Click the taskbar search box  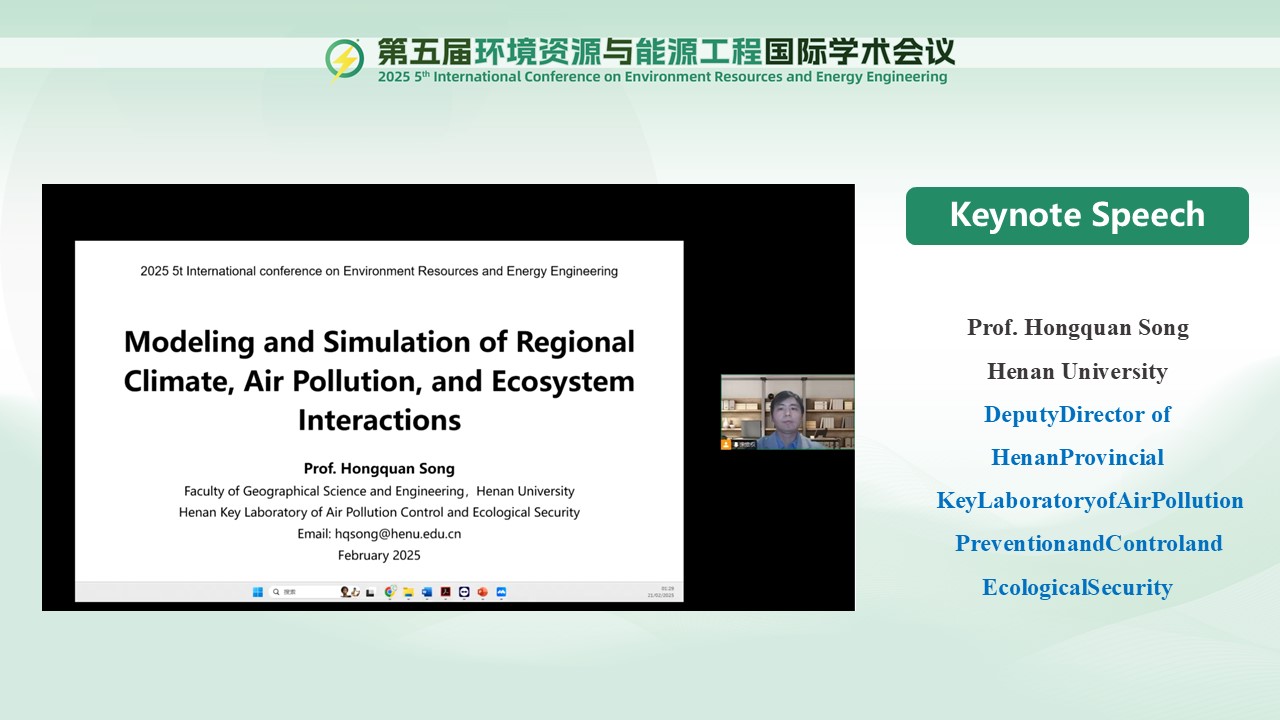[x=300, y=592]
